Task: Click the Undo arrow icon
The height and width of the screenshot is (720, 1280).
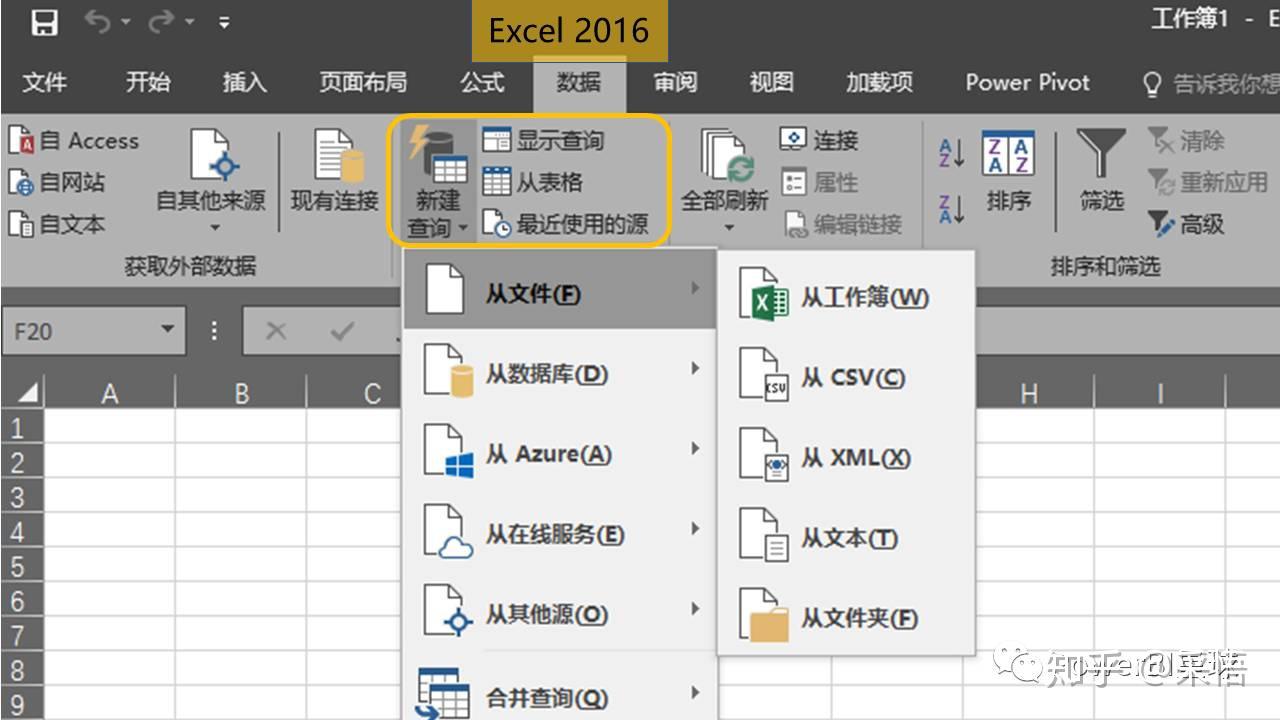Action: coord(98,23)
